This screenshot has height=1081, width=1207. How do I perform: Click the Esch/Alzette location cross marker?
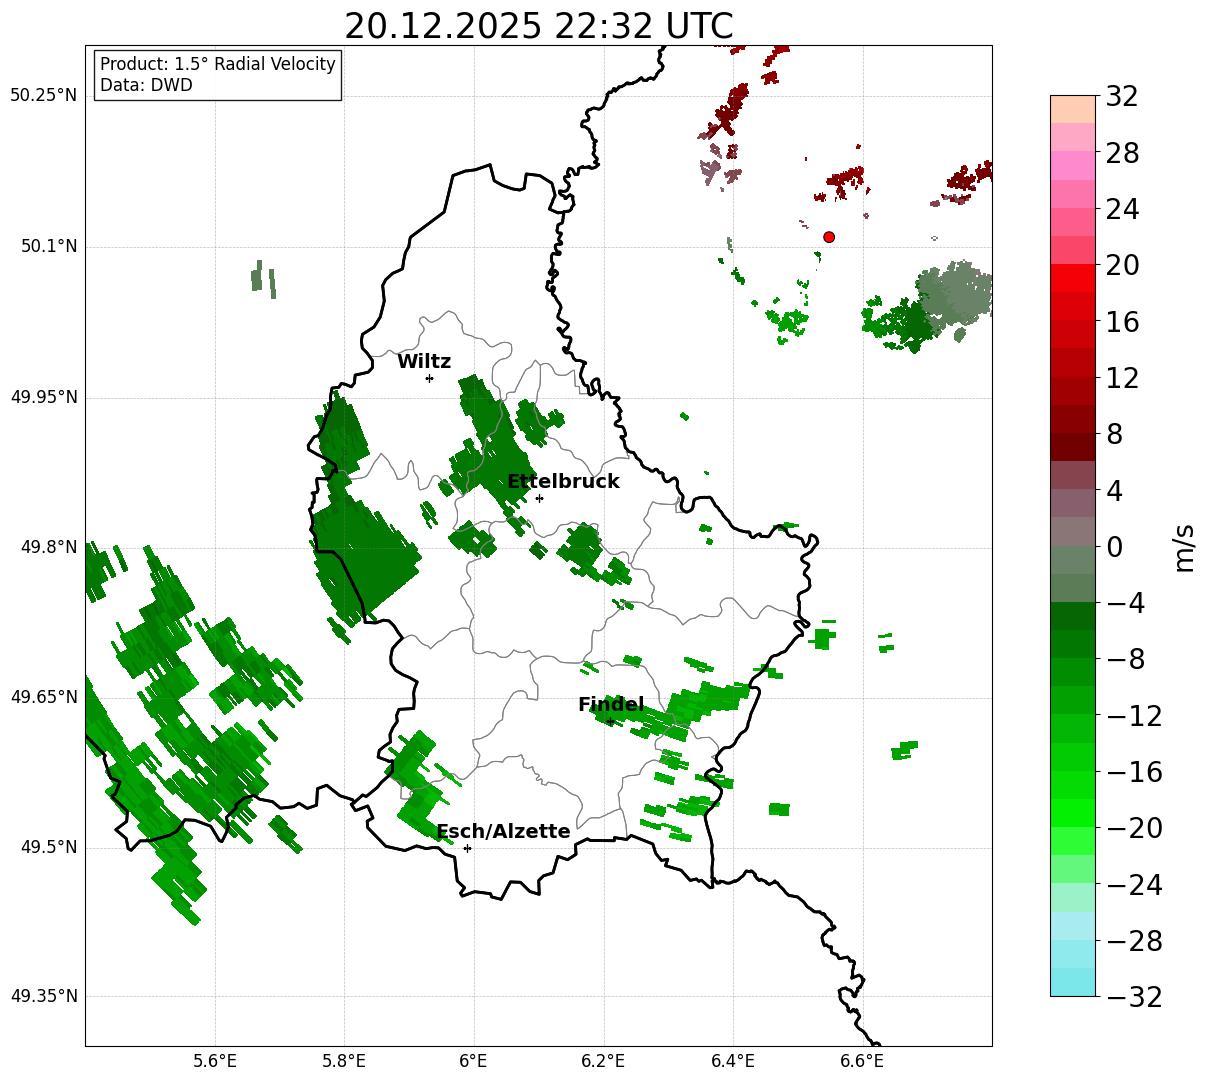467,848
